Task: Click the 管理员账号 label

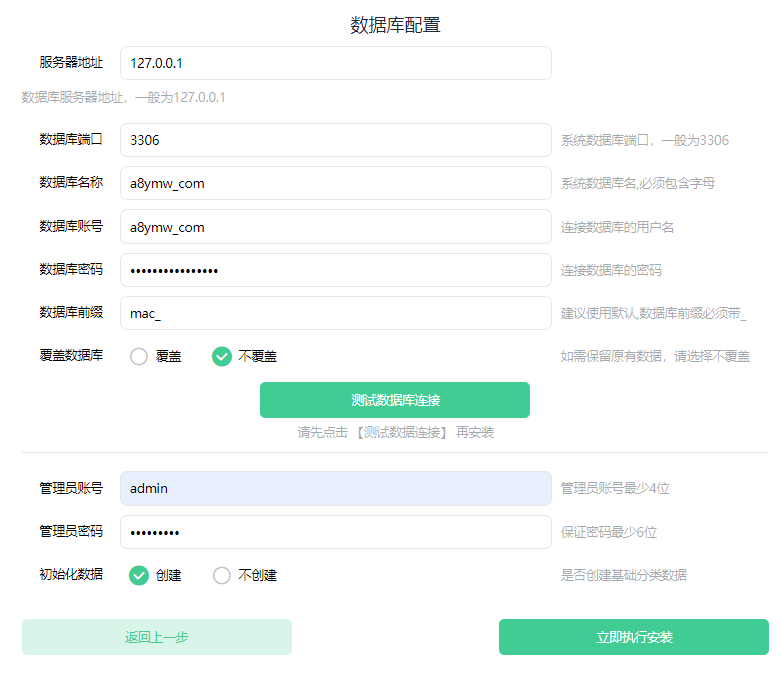Action: (x=71, y=488)
